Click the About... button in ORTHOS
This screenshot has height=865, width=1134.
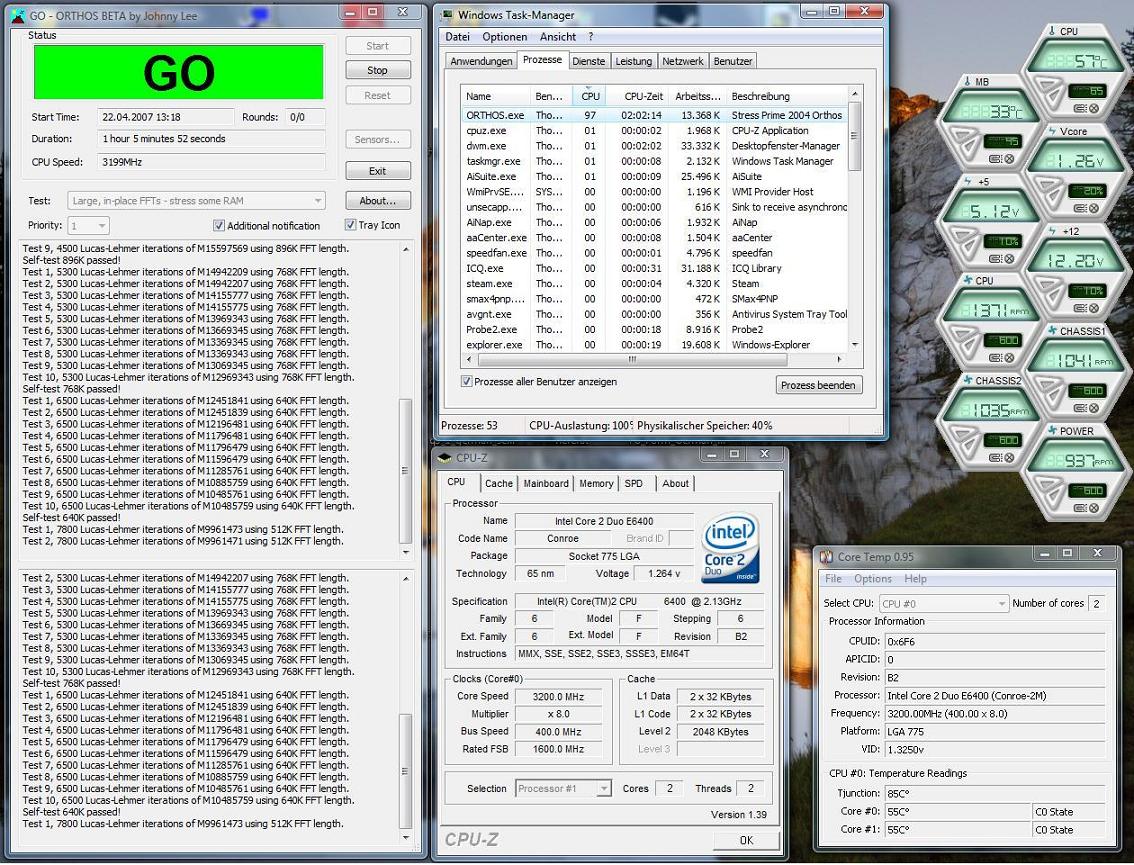(x=378, y=200)
